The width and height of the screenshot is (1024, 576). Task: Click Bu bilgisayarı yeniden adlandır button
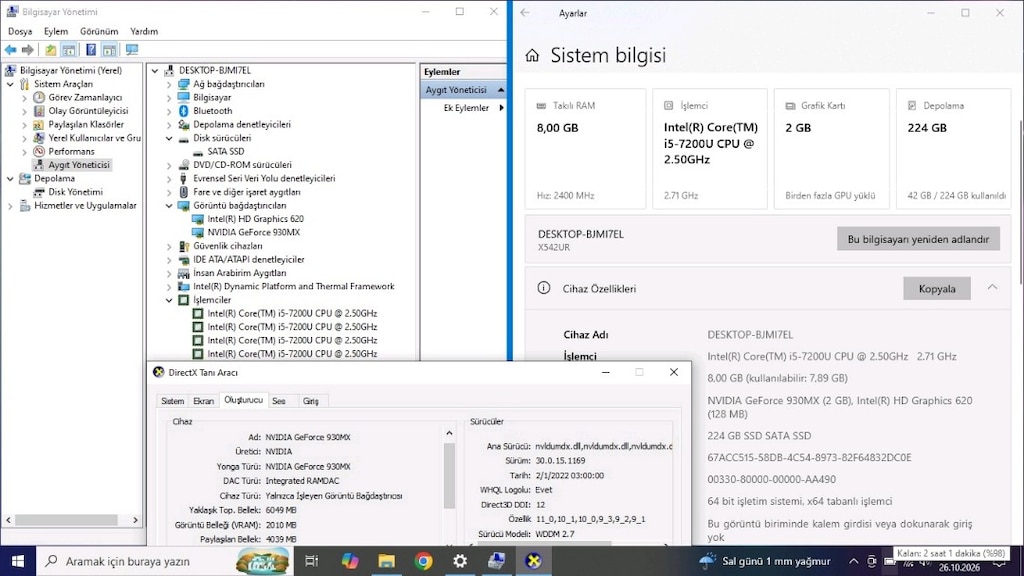pyautogui.click(x=918, y=239)
